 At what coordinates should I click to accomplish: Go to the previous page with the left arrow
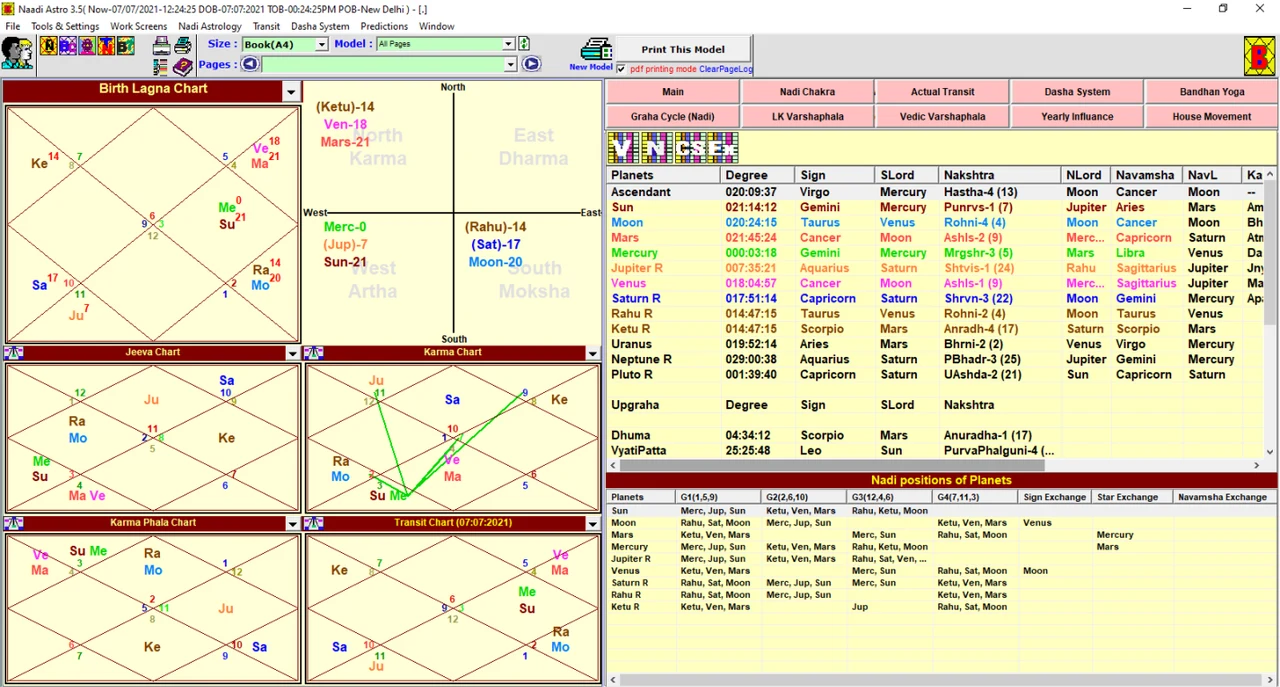[x=250, y=64]
